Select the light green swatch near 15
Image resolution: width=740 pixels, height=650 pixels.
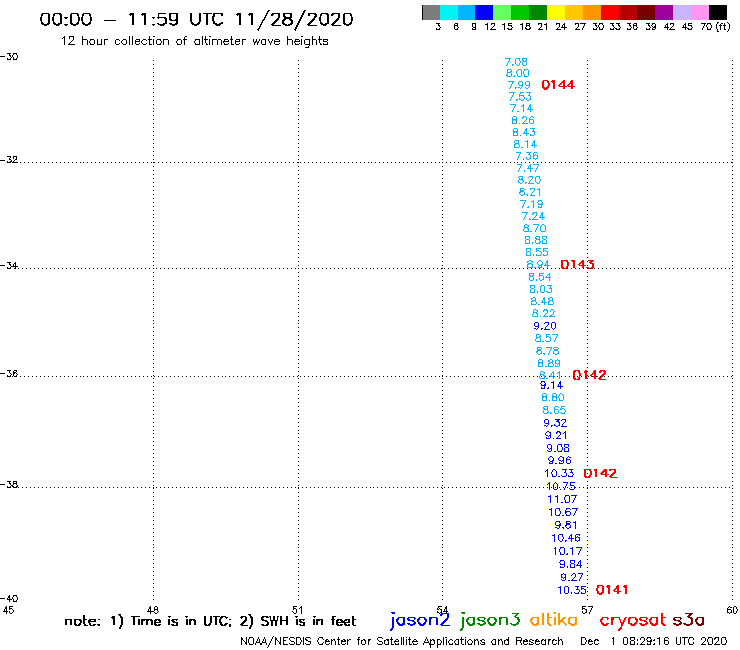(502, 12)
